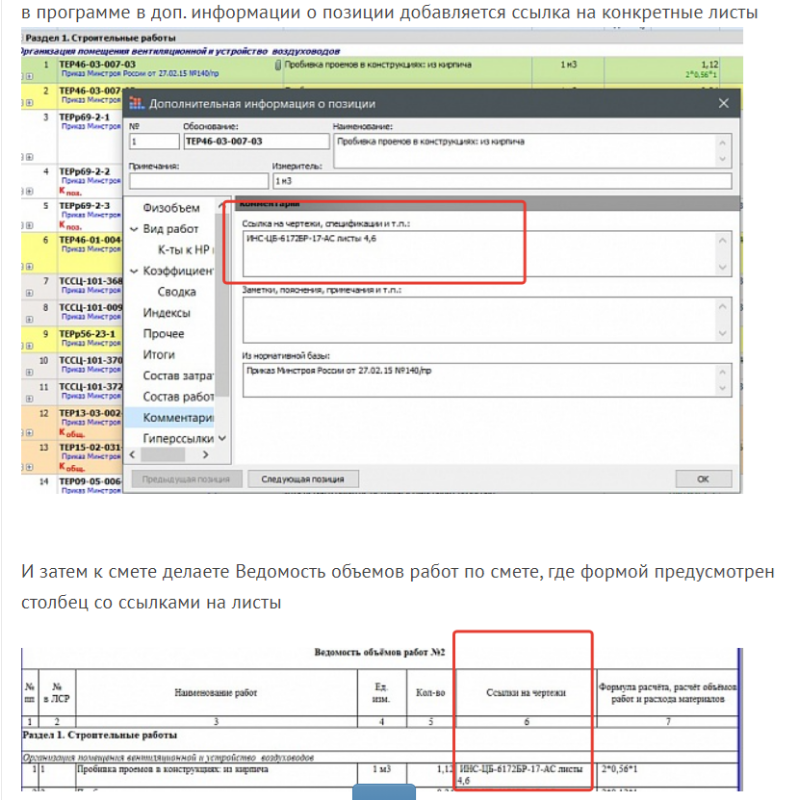The height and width of the screenshot is (800, 797).
Task: Click Кол-во column header in ведомость
Action: (431, 693)
